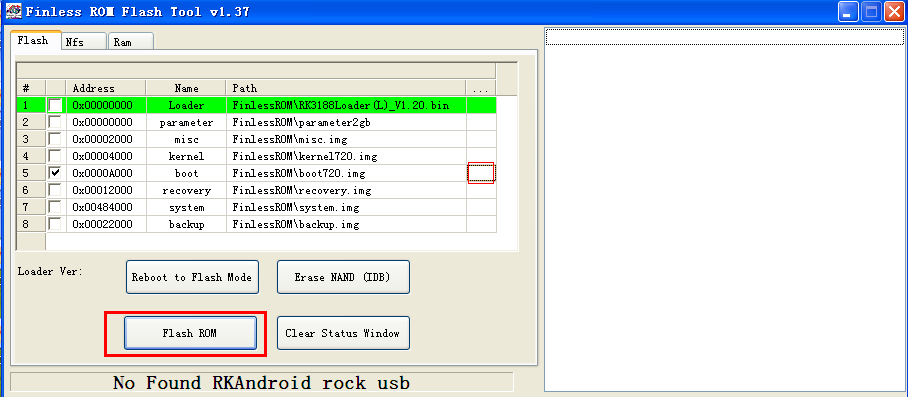Viewport: 908px width, 397px height.
Task: Click the Address column header
Action: 106,88
